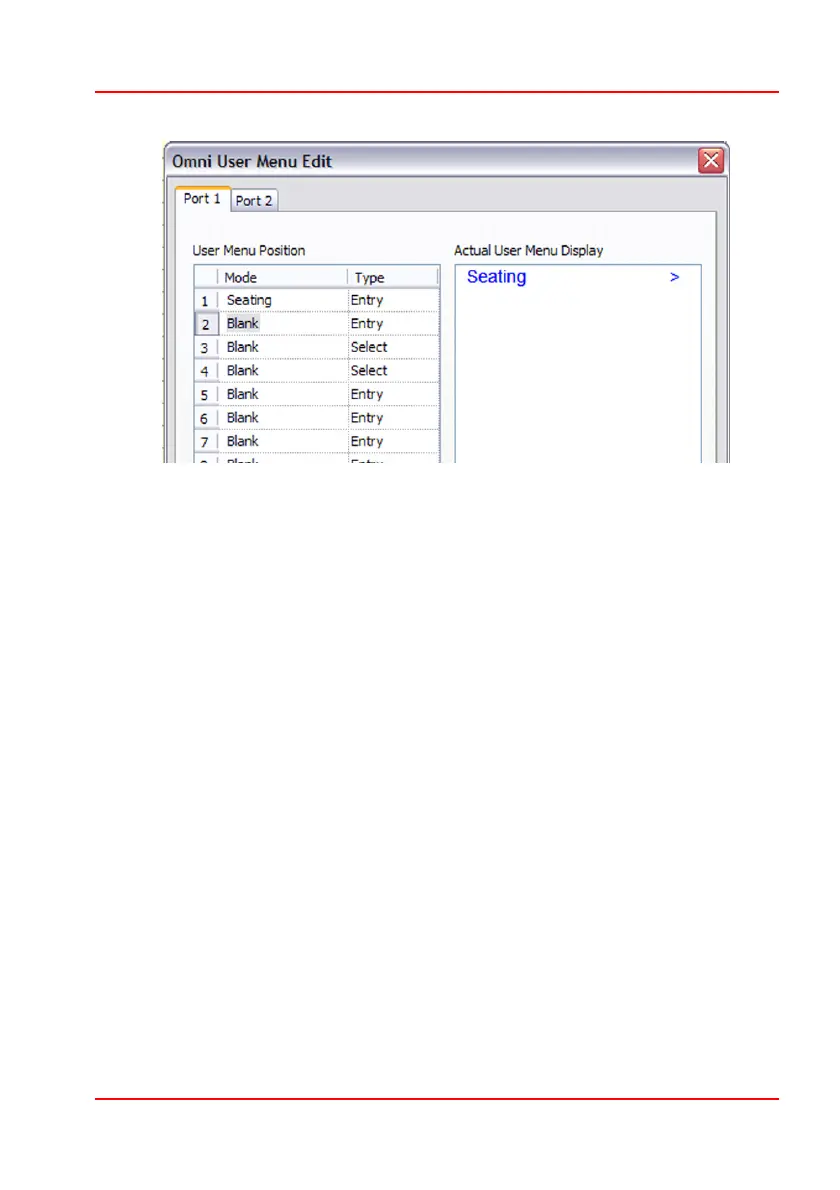Viewport: 840px width, 1190px height.
Task: Click Seating in Actual User Menu Display
Action: pos(496,278)
